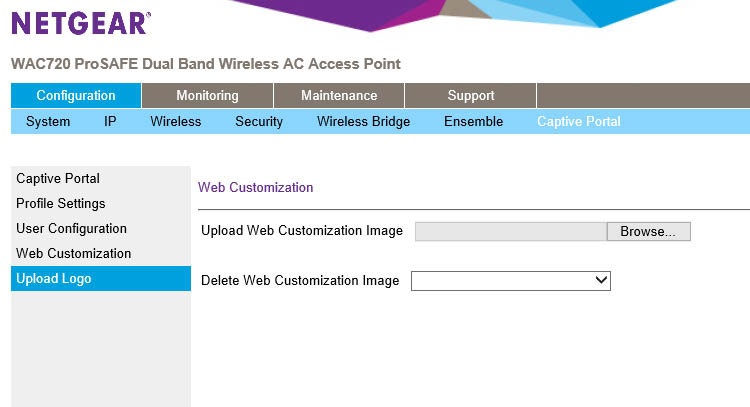Switch to the Monitoring tab
The image size is (750, 407).
click(207, 95)
